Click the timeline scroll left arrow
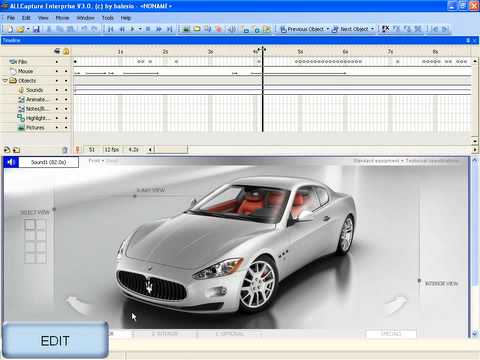This screenshot has width=480, height=360. point(150,150)
